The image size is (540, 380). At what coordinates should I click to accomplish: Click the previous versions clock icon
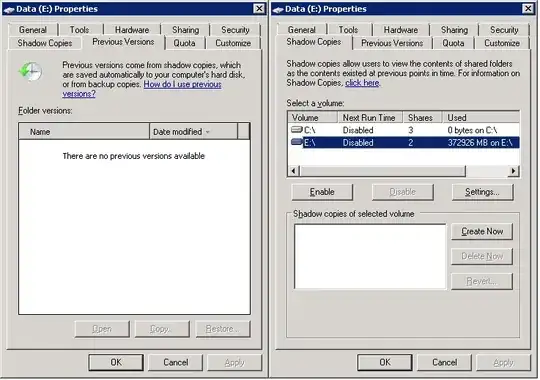(30, 71)
